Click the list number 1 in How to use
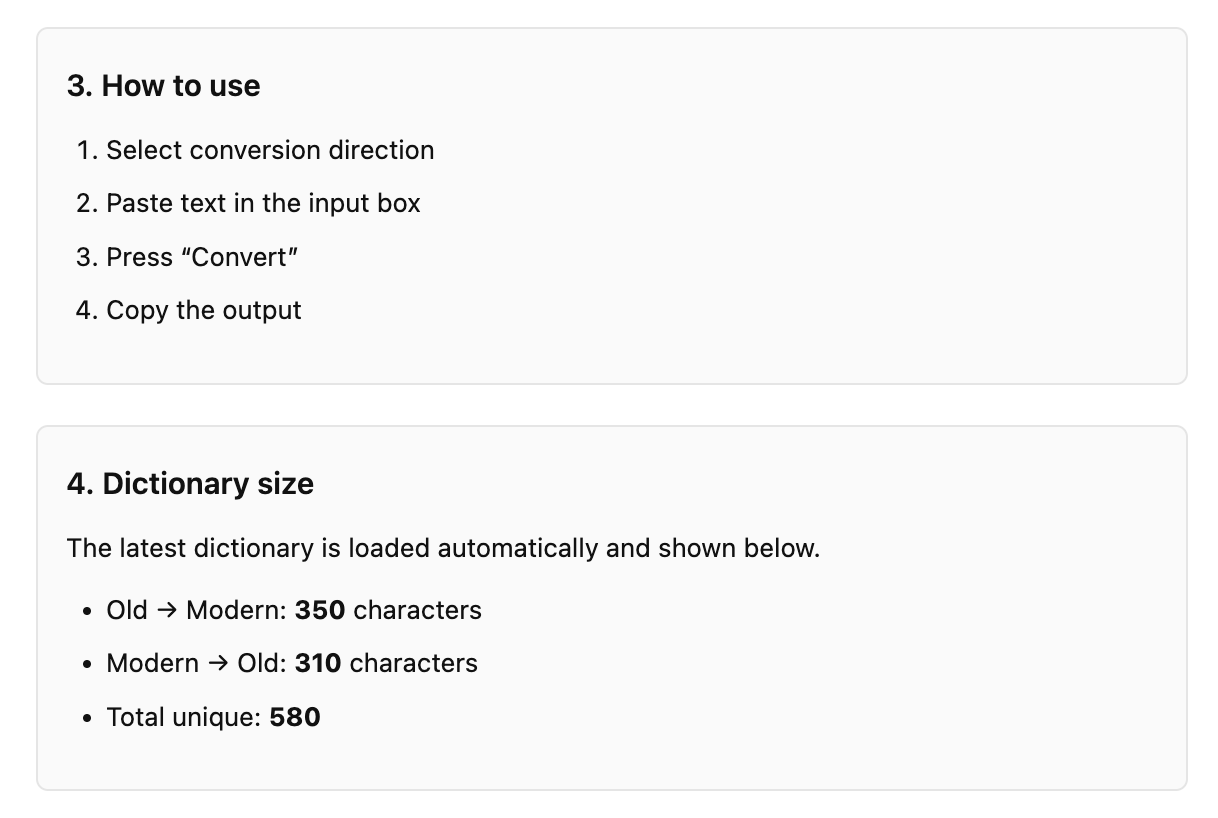1218x818 pixels. point(84,150)
